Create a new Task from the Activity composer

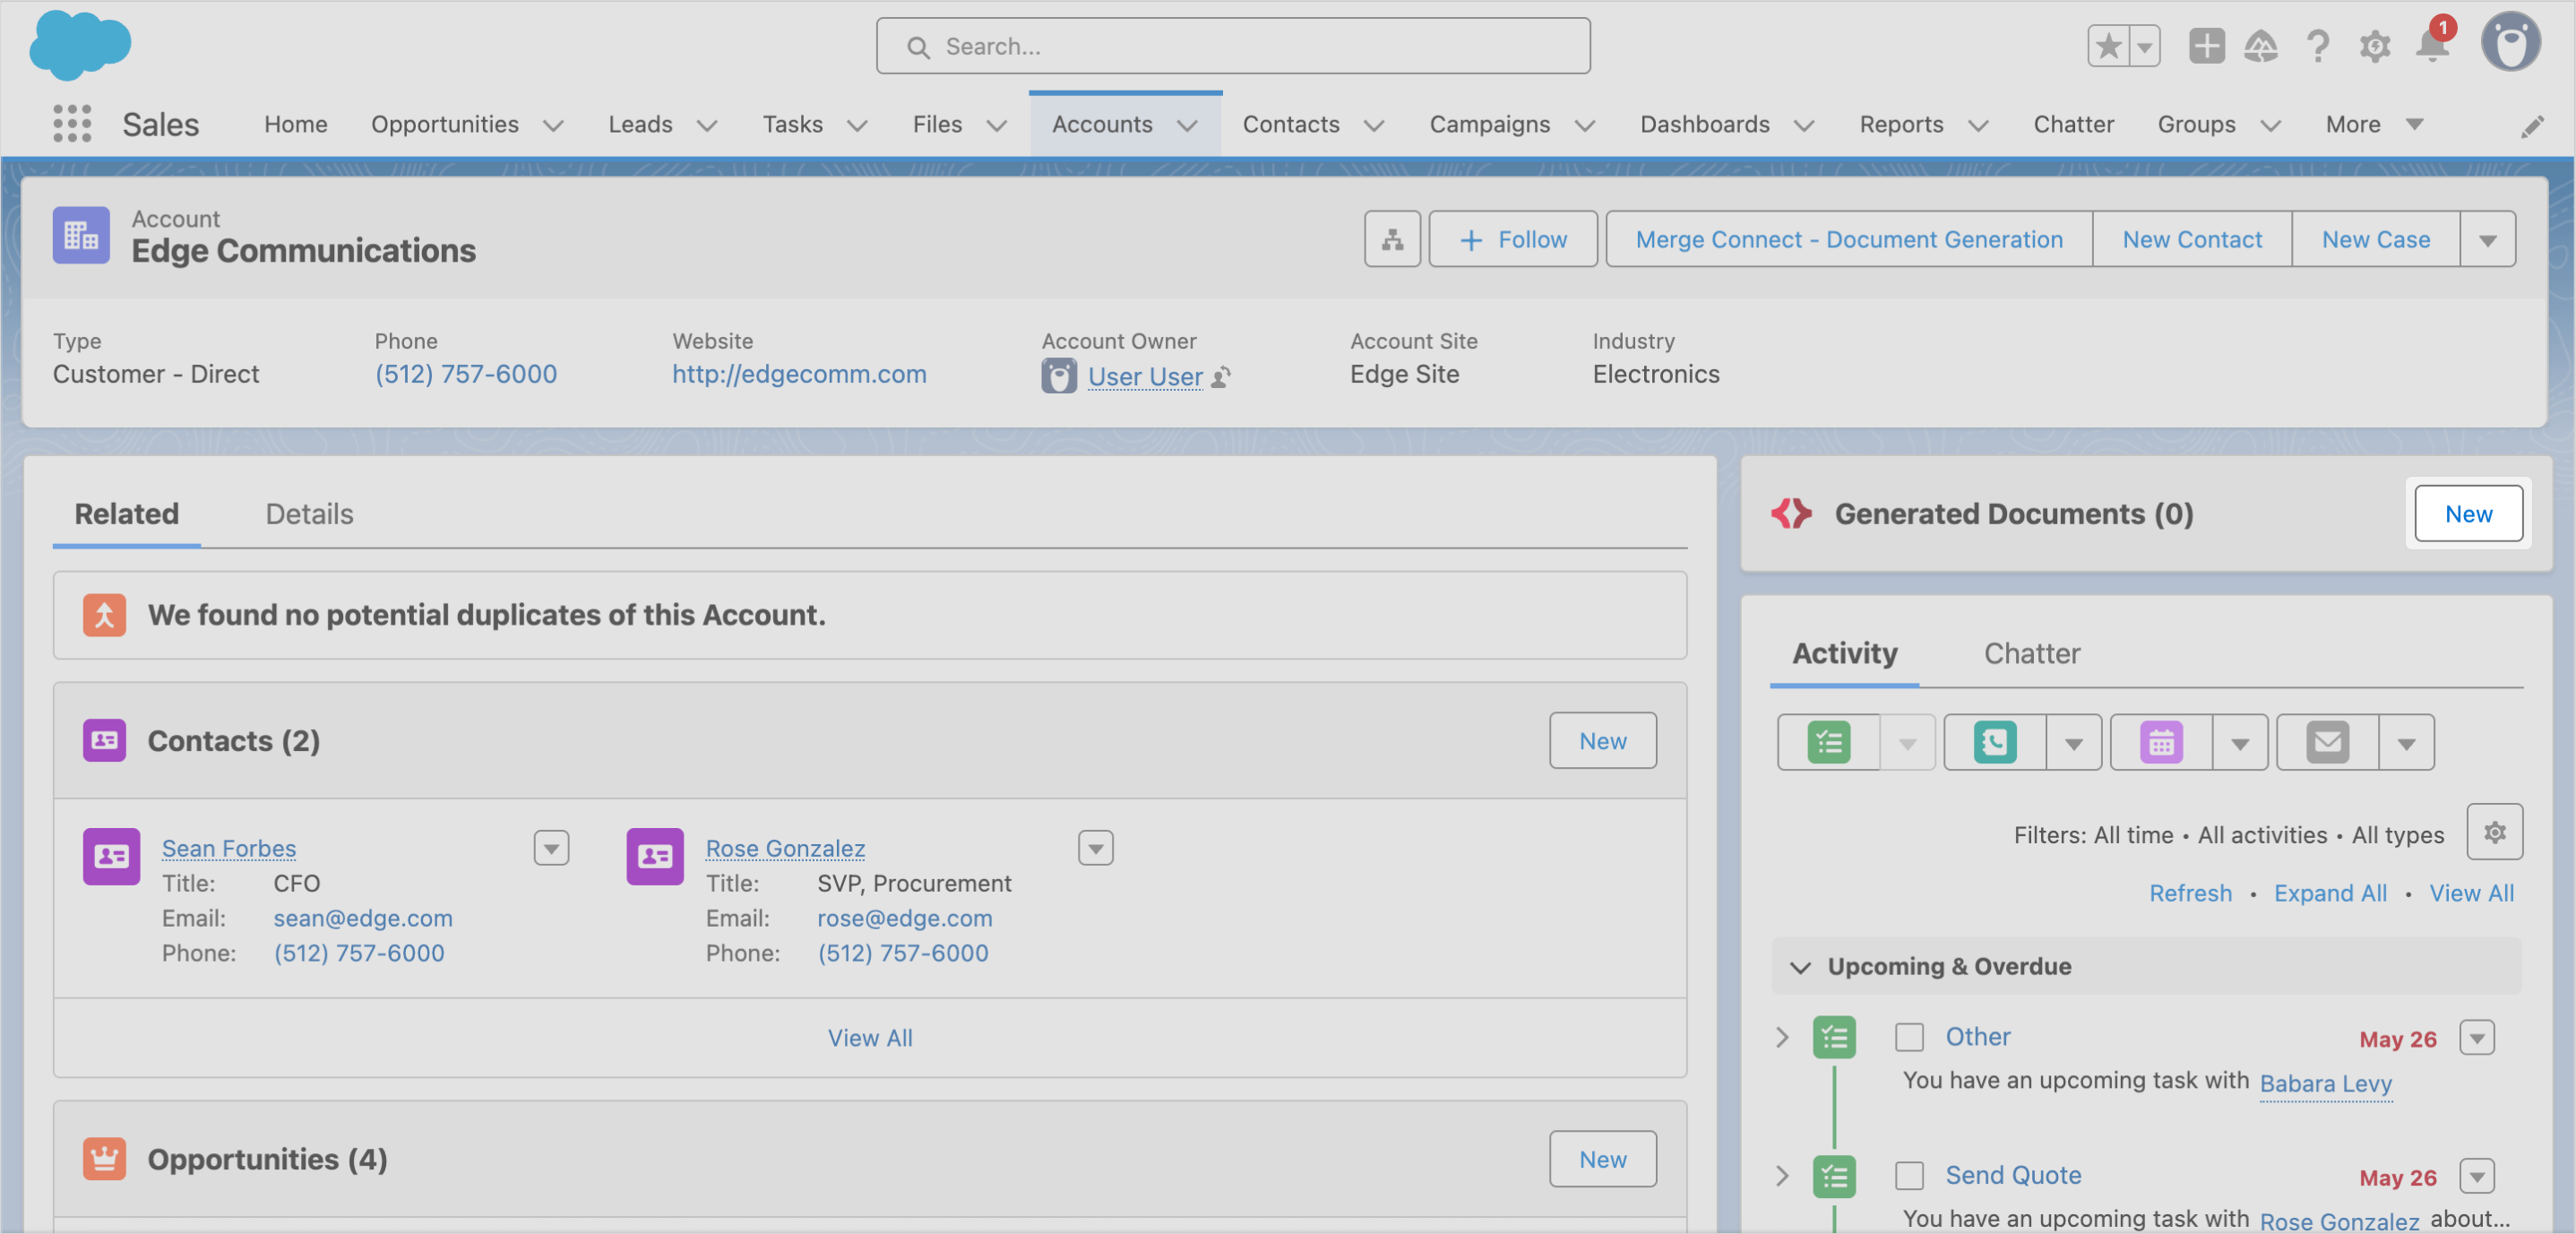pyautogui.click(x=1827, y=742)
